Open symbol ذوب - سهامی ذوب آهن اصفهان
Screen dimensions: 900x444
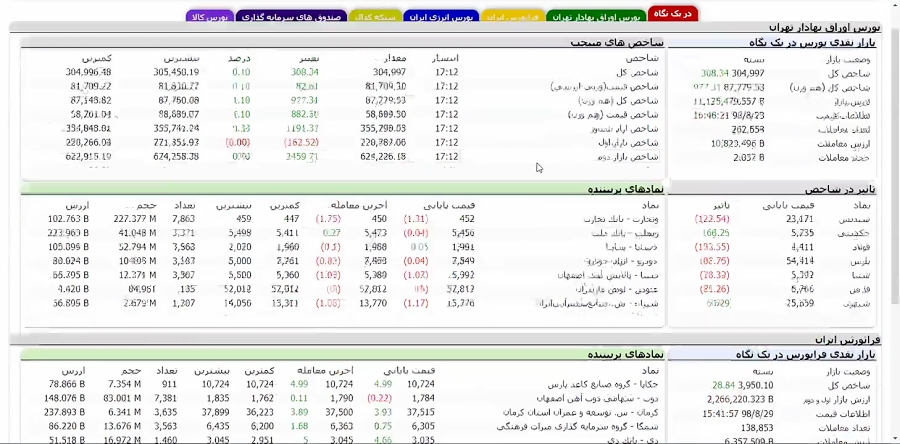point(598,398)
